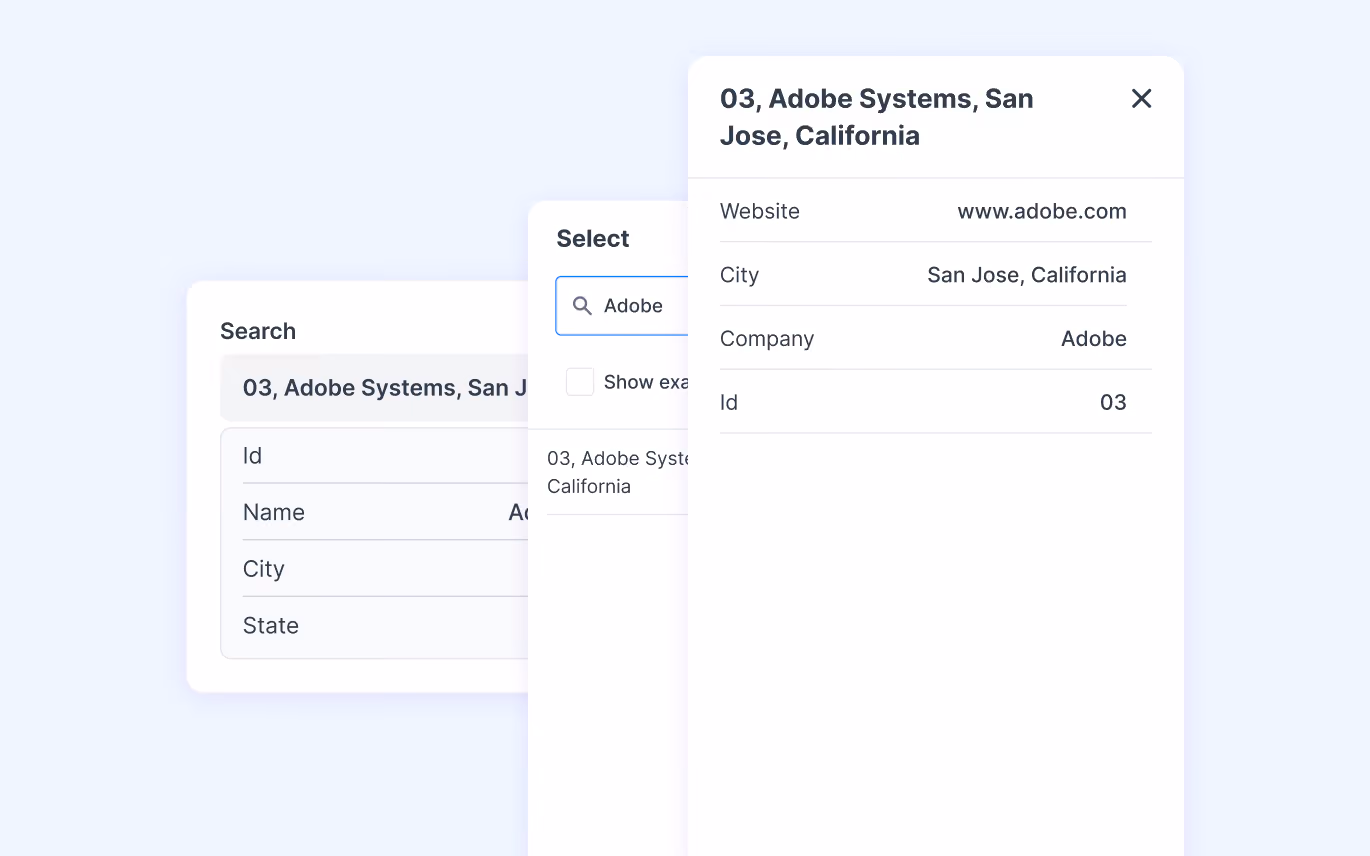1370x856 pixels.
Task: Click the Select panel heading
Action: (593, 239)
